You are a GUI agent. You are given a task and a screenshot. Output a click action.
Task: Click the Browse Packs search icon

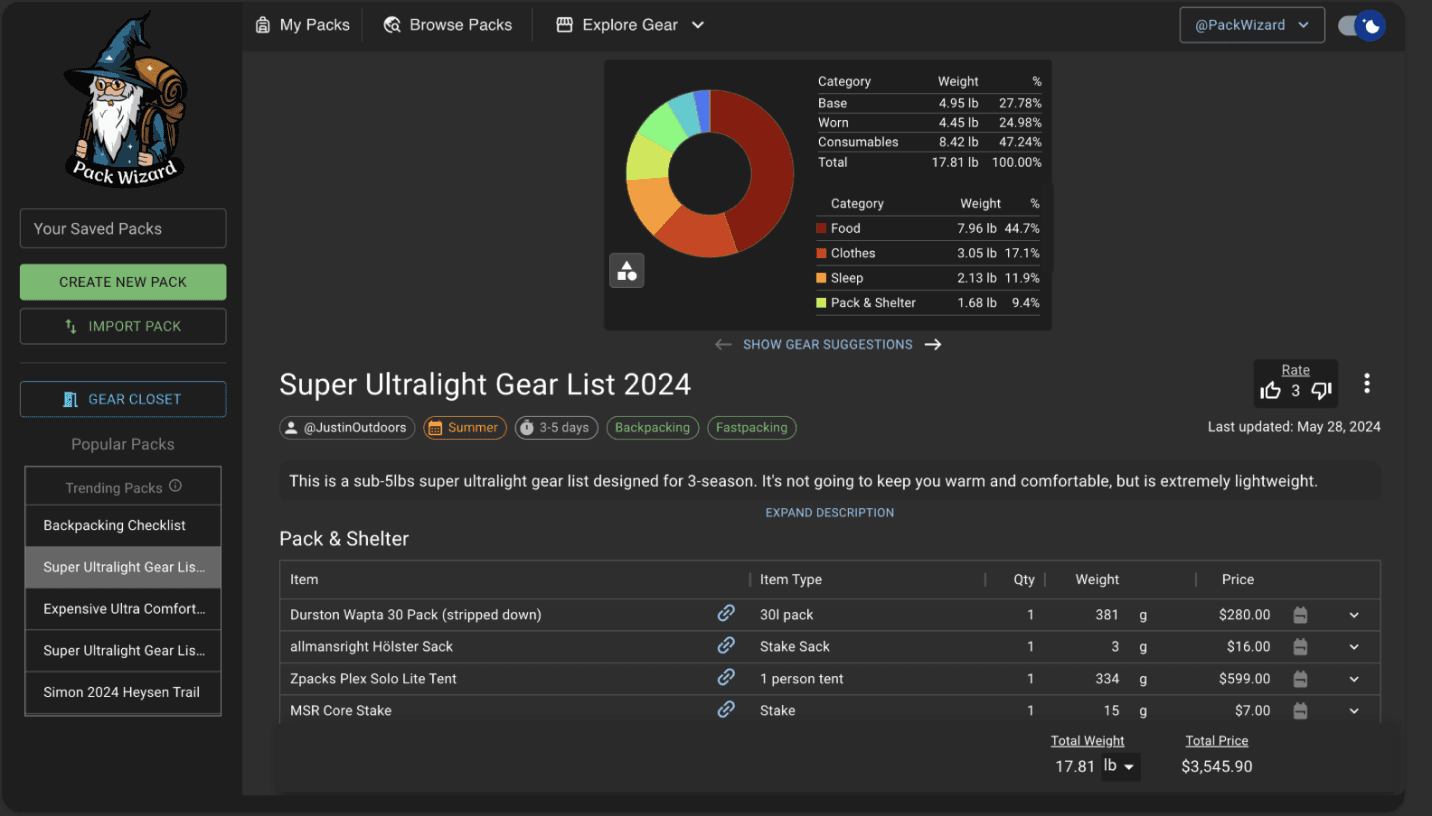392,25
